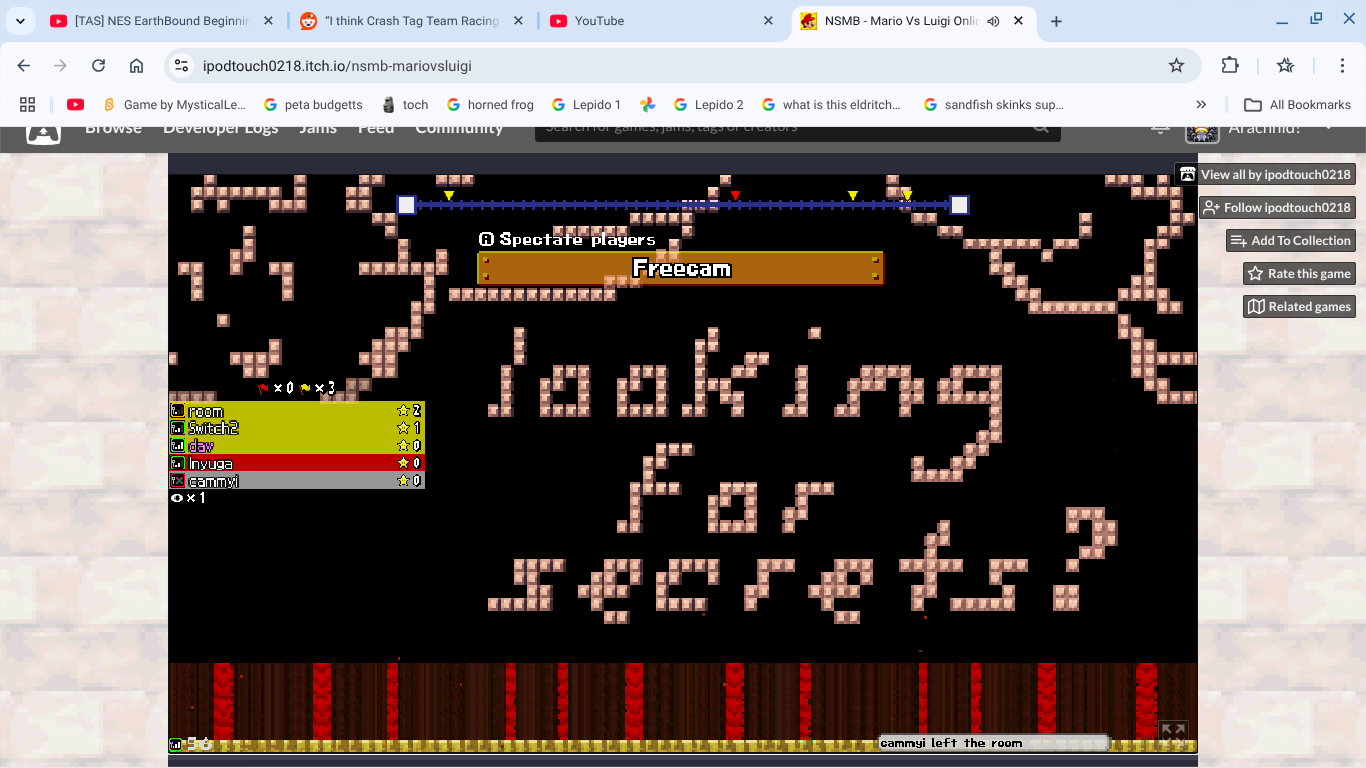
Task: Select the Freecam spectate option
Action: pos(681,268)
